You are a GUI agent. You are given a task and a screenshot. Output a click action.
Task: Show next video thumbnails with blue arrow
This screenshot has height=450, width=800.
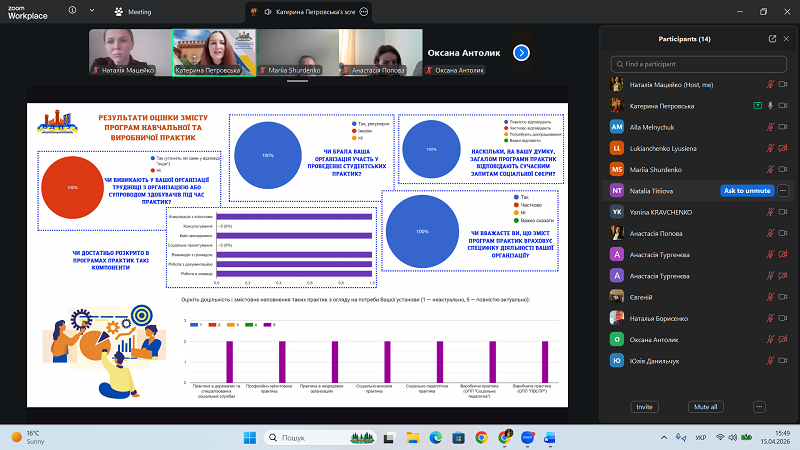[x=520, y=52]
